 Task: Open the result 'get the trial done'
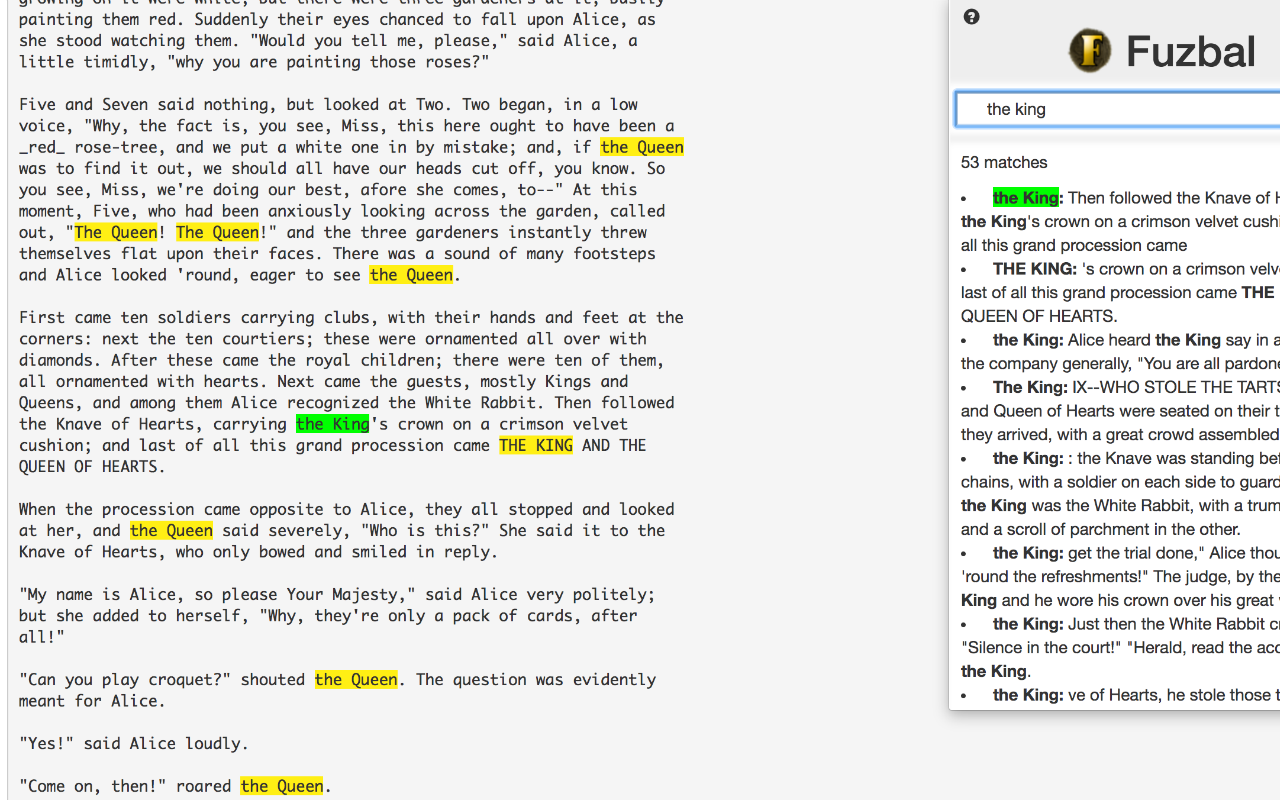1120,576
